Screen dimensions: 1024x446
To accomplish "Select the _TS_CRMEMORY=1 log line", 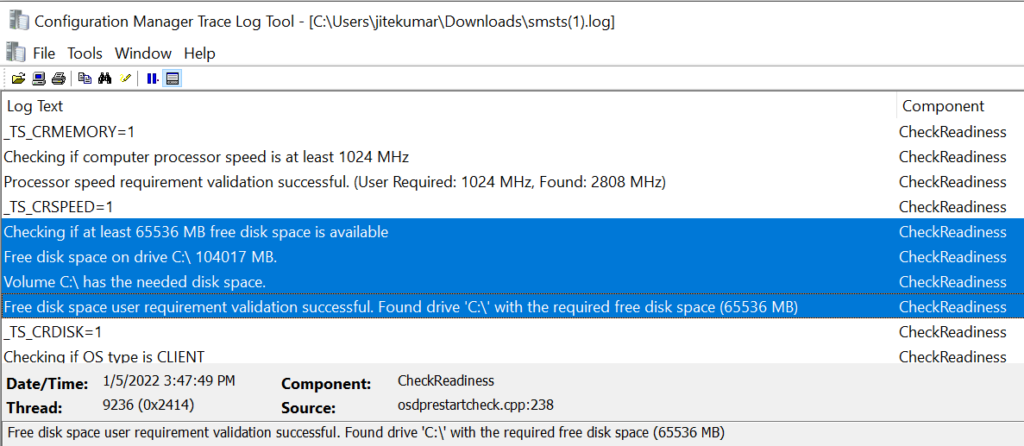I will pyautogui.click(x=512, y=132).
